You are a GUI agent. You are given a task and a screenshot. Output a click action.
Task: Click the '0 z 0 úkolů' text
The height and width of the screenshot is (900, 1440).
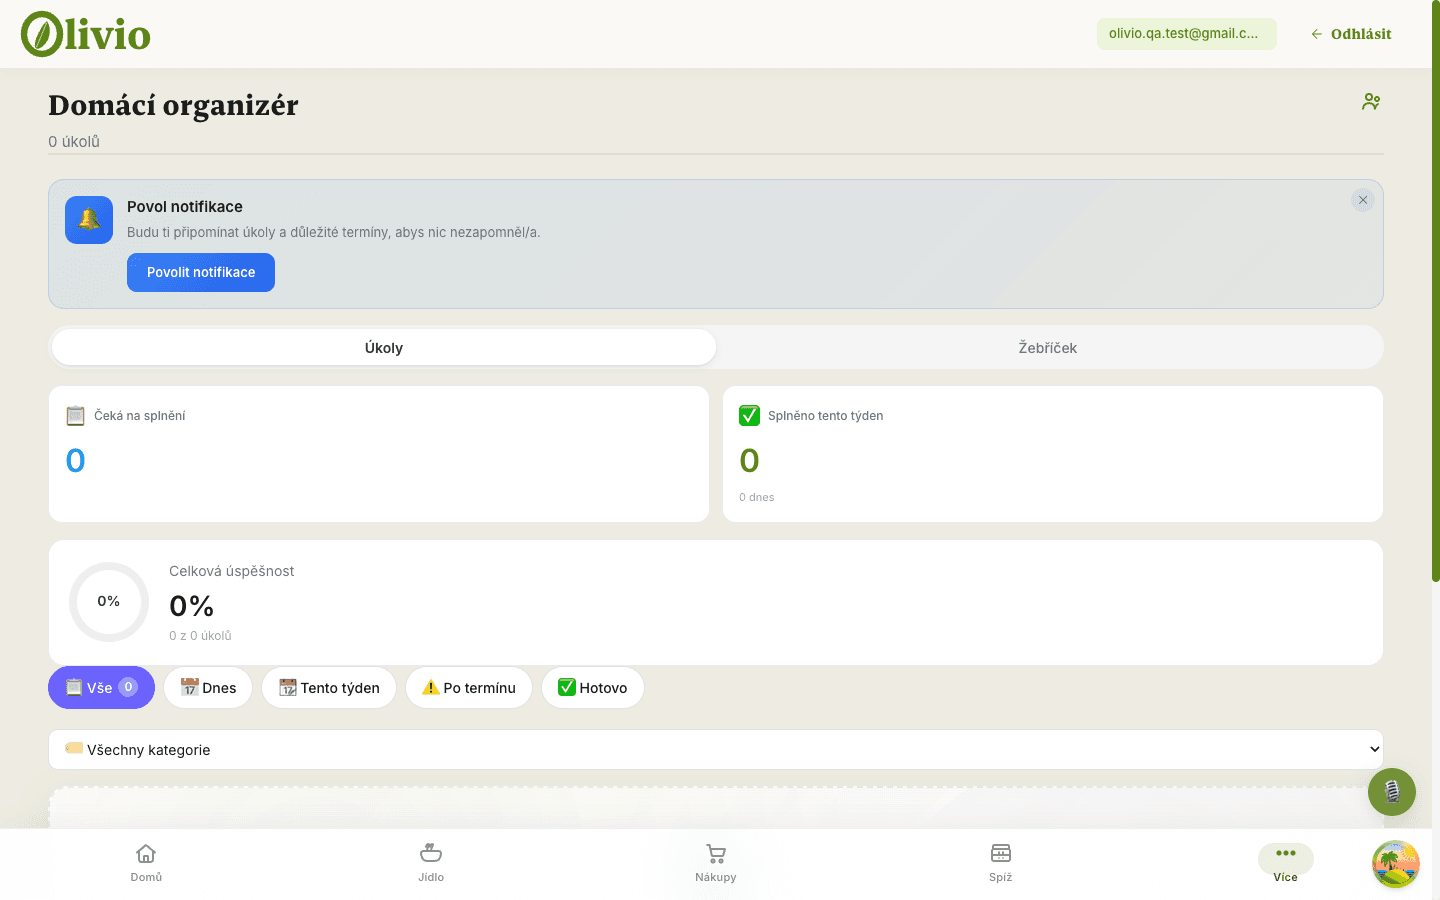click(x=200, y=636)
